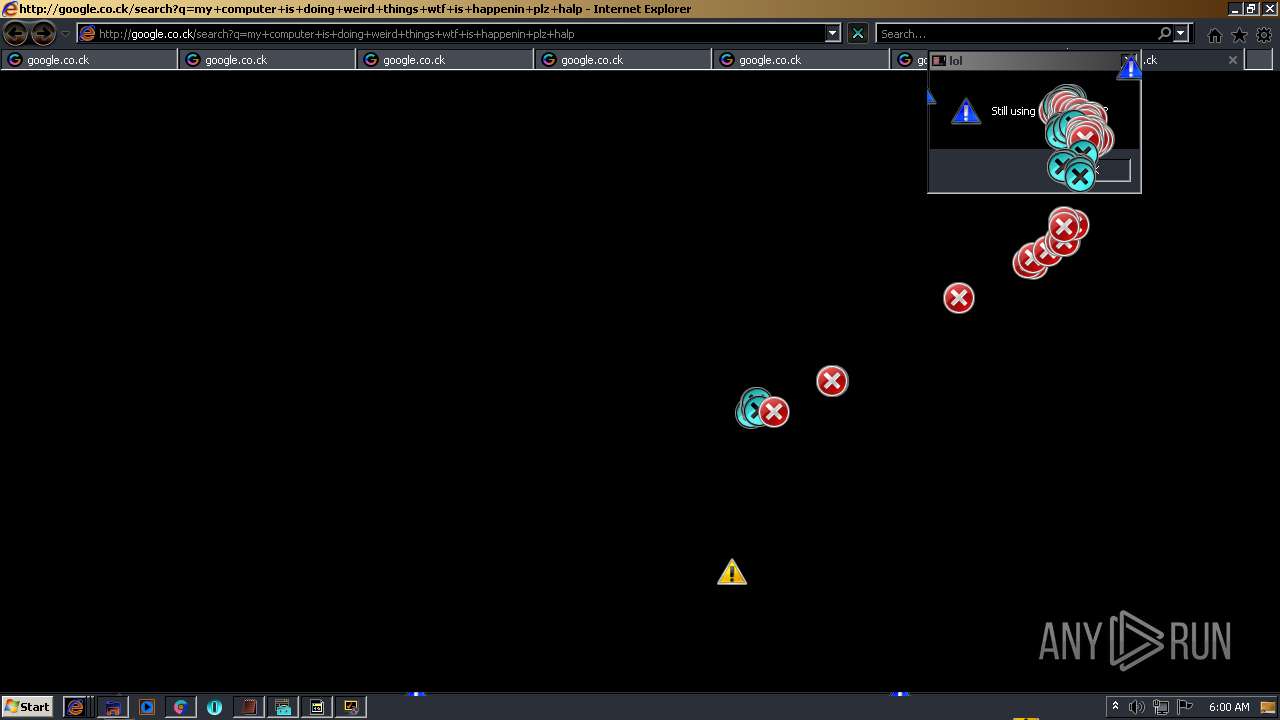Click the yellow warning triangle icon
Screen dimensions: 1280x720
pyautogui.click(x=732, y=572)
